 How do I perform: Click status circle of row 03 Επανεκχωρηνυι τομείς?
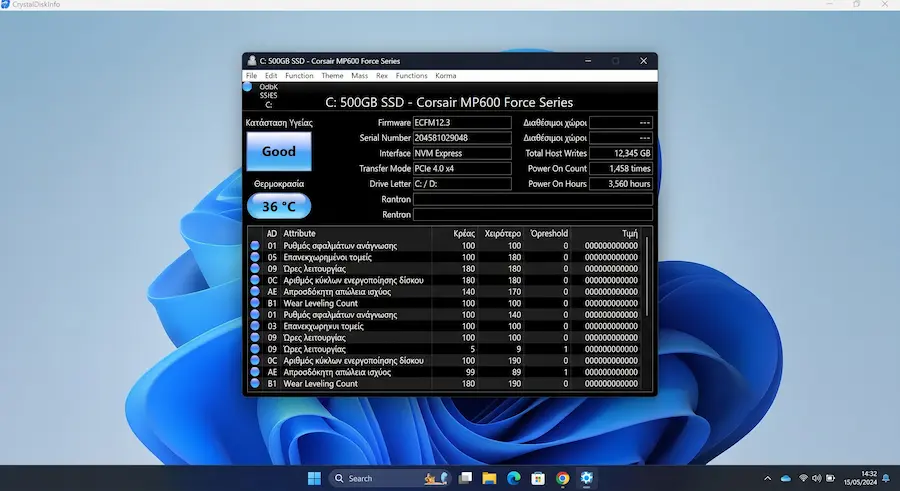(x=255, y=326)
